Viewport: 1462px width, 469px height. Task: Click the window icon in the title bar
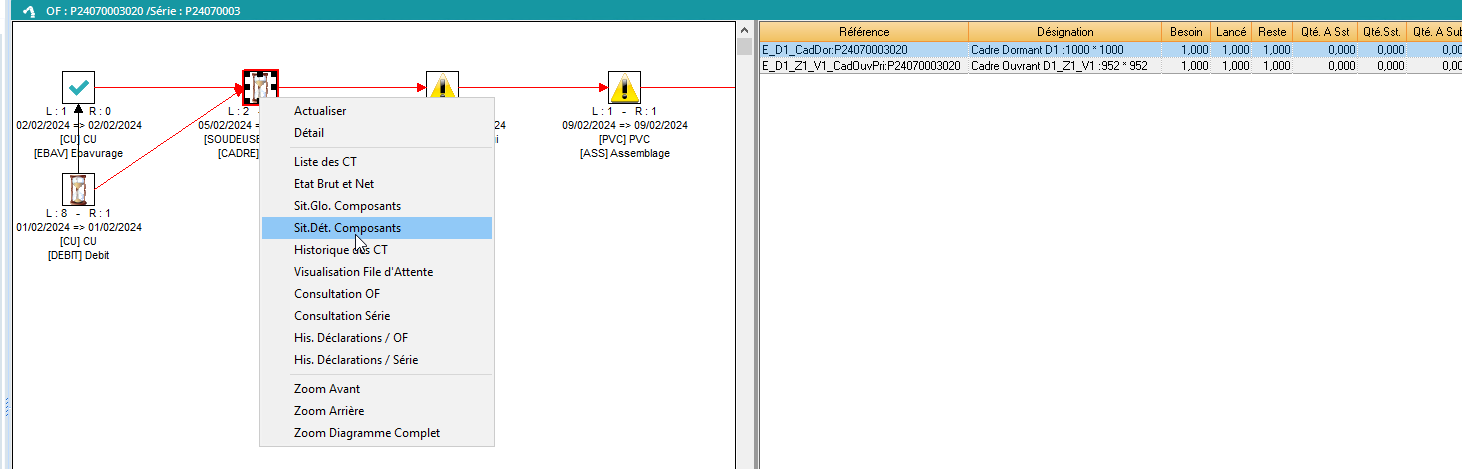pyautogui.click(x=28, y=11)
